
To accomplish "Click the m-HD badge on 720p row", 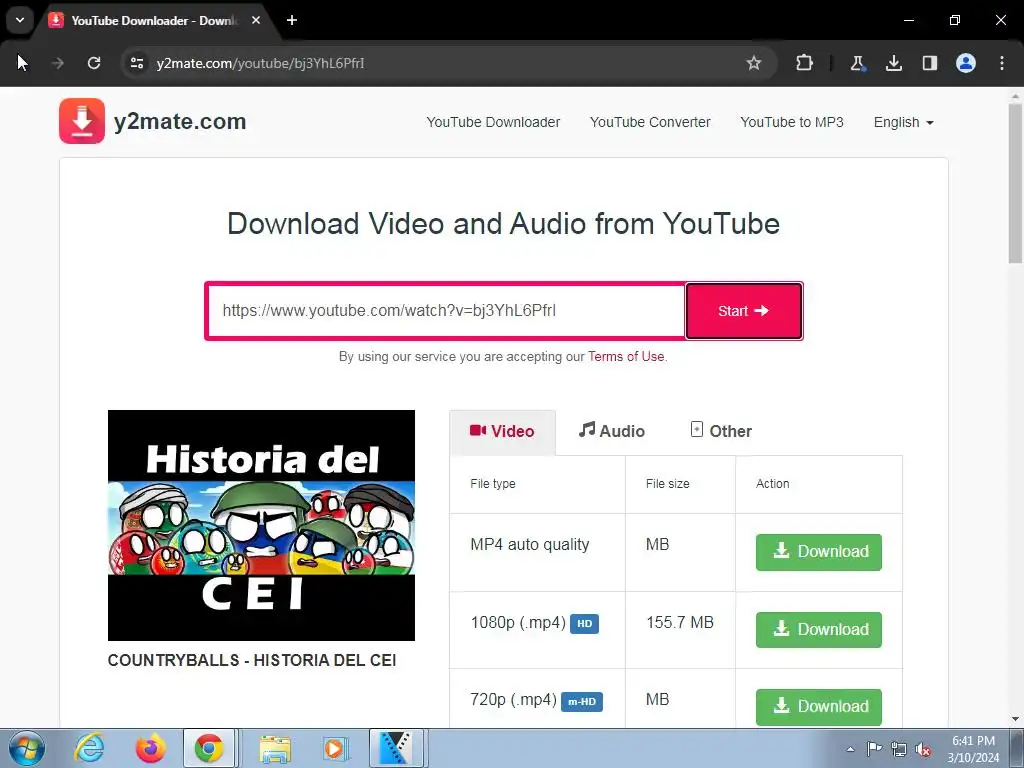I will coord(582,701).
